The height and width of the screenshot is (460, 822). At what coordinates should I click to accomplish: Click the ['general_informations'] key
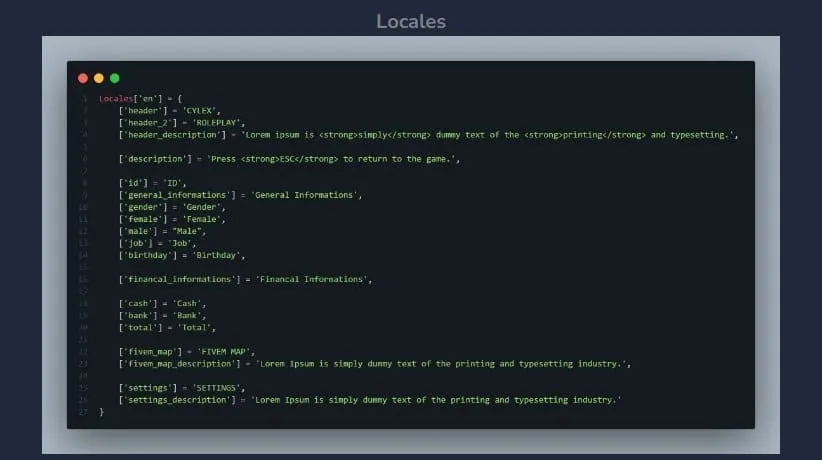pyautogui.click(x=177, y=195)
